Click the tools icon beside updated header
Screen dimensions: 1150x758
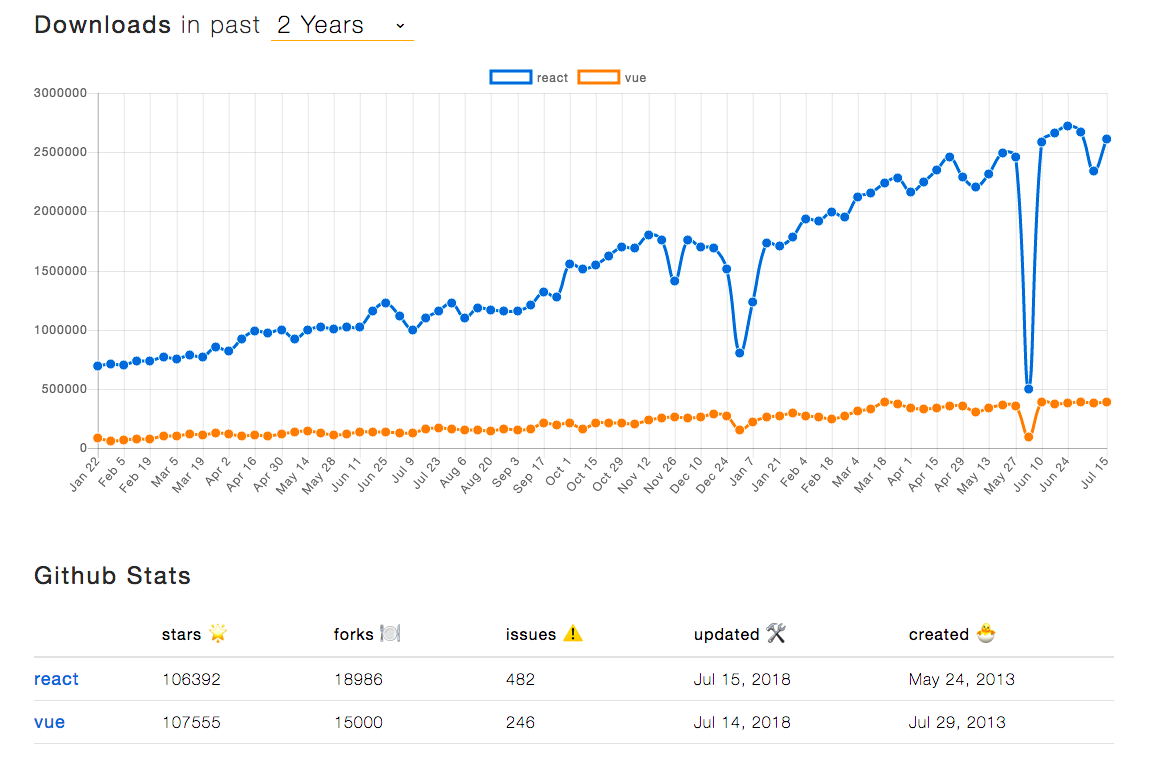point(777,633)
